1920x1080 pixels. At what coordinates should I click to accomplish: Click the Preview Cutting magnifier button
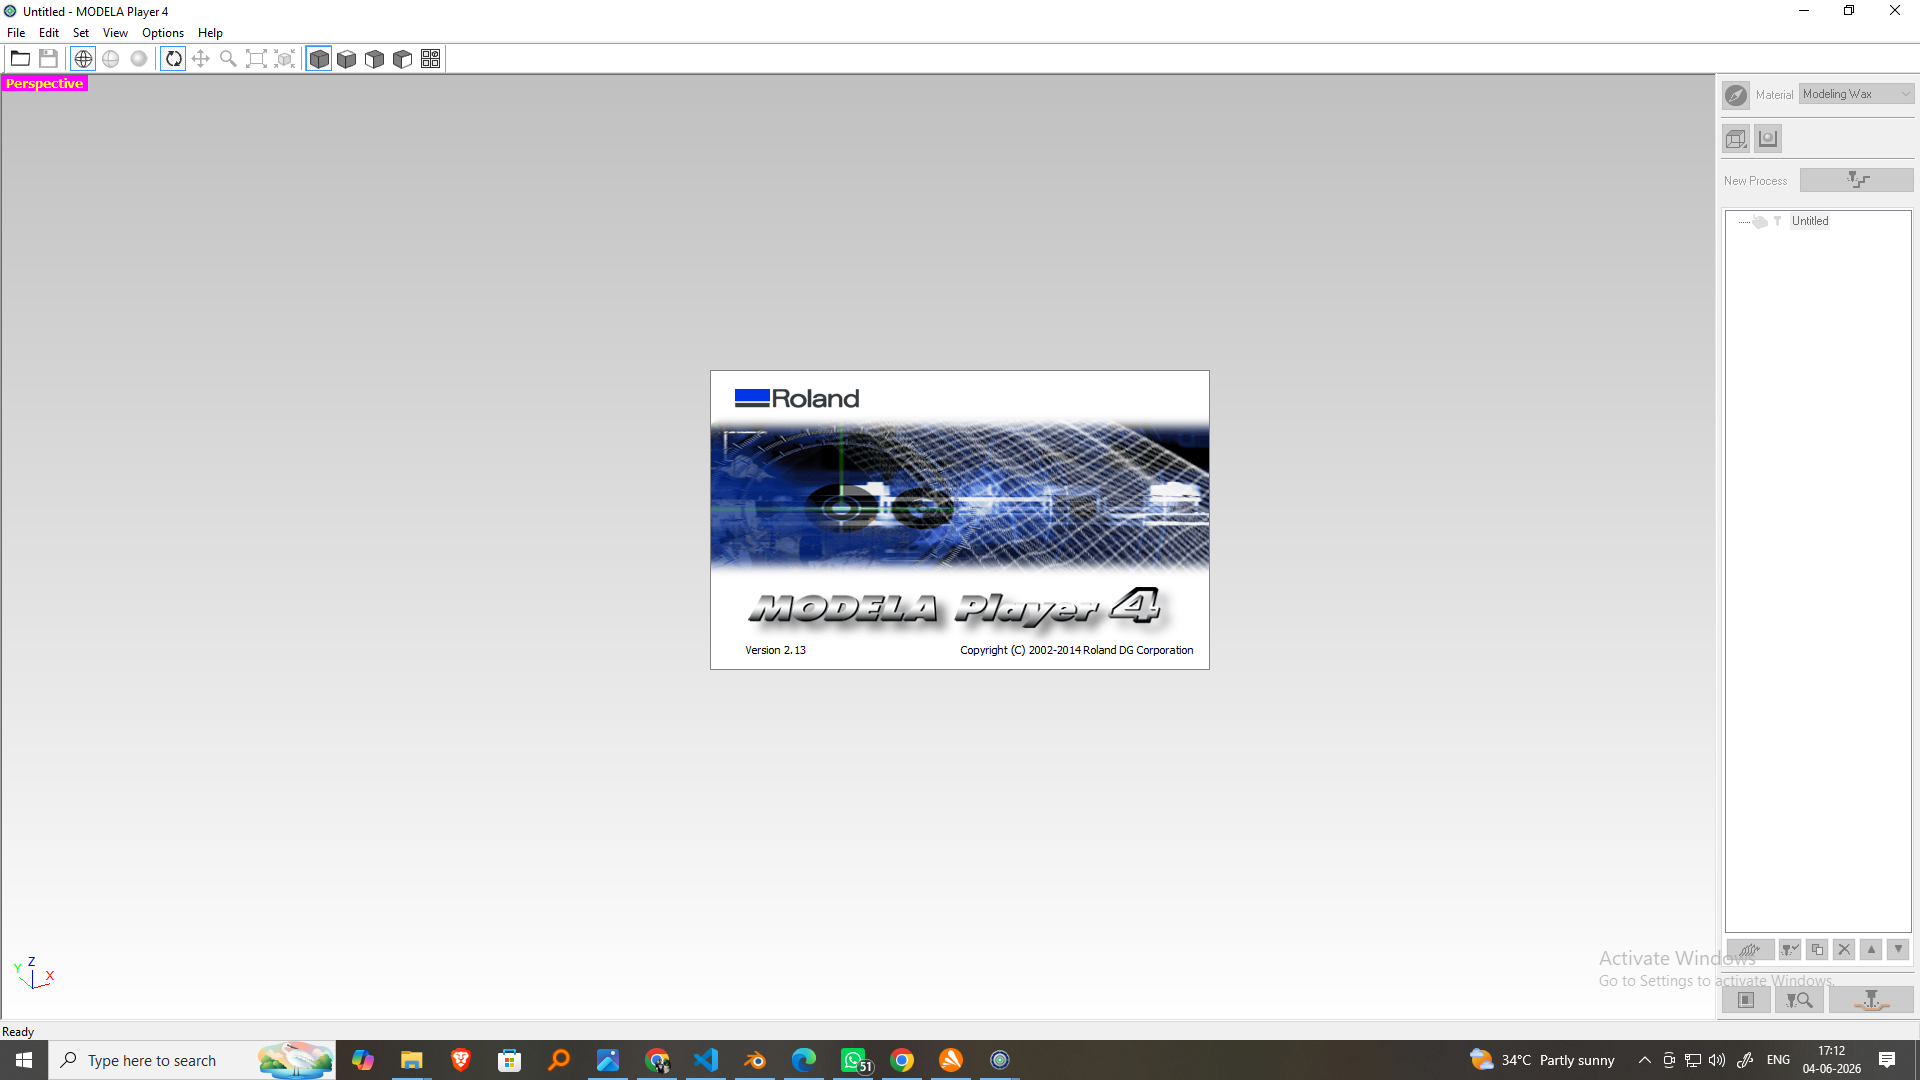(1799, 1000)
